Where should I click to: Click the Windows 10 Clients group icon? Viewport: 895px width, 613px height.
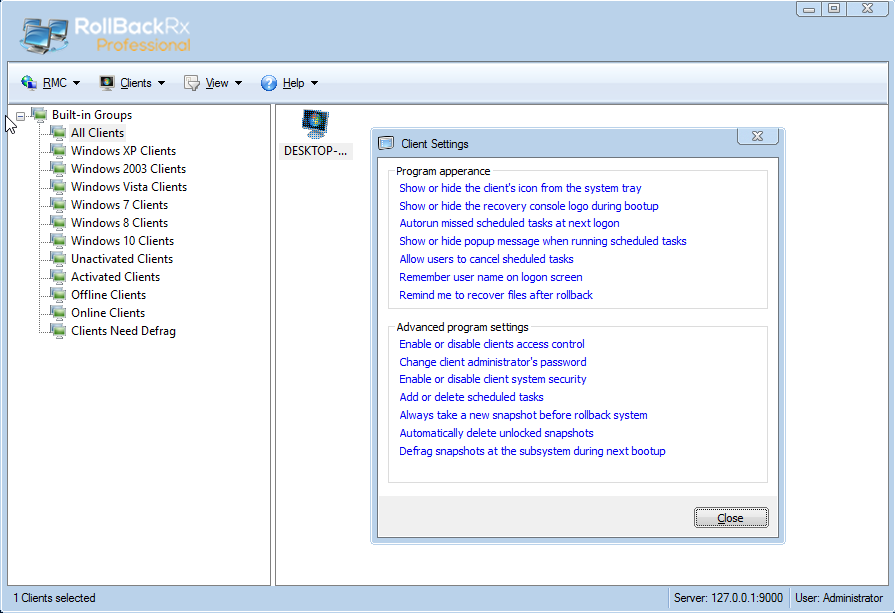(58, 241)
